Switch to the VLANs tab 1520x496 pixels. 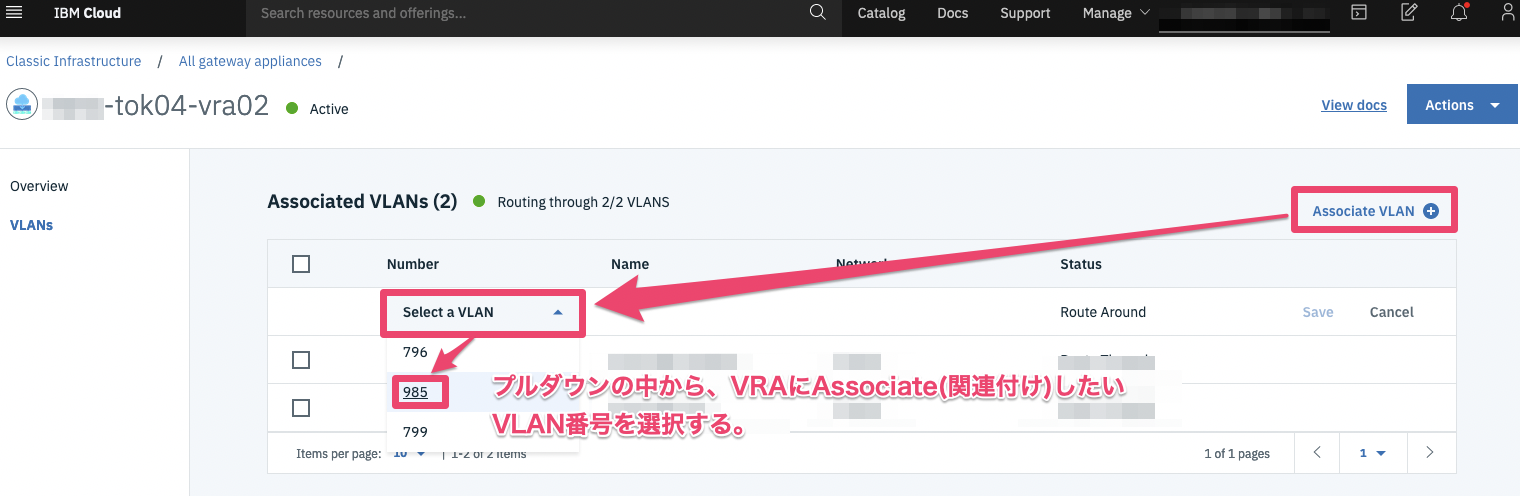tap(31, 225)
